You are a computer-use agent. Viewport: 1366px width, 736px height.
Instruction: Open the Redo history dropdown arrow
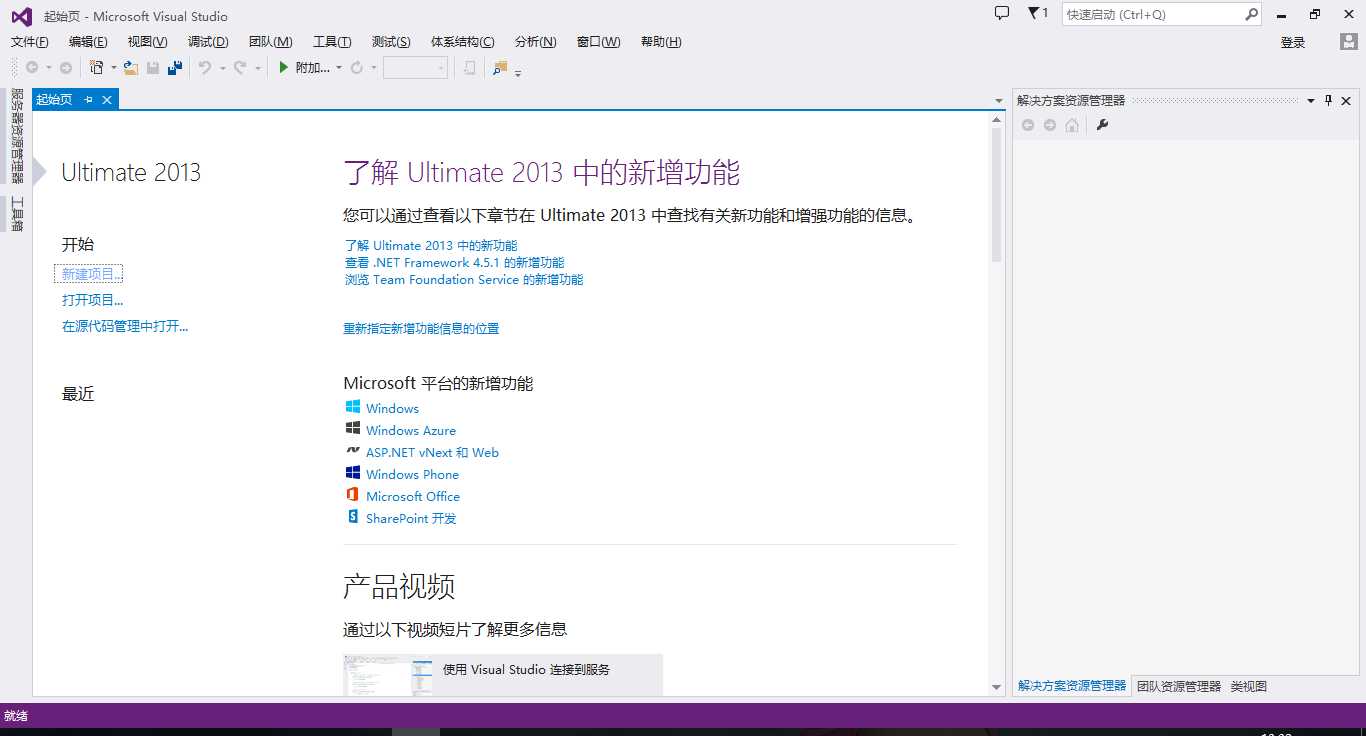pos(258,68)
